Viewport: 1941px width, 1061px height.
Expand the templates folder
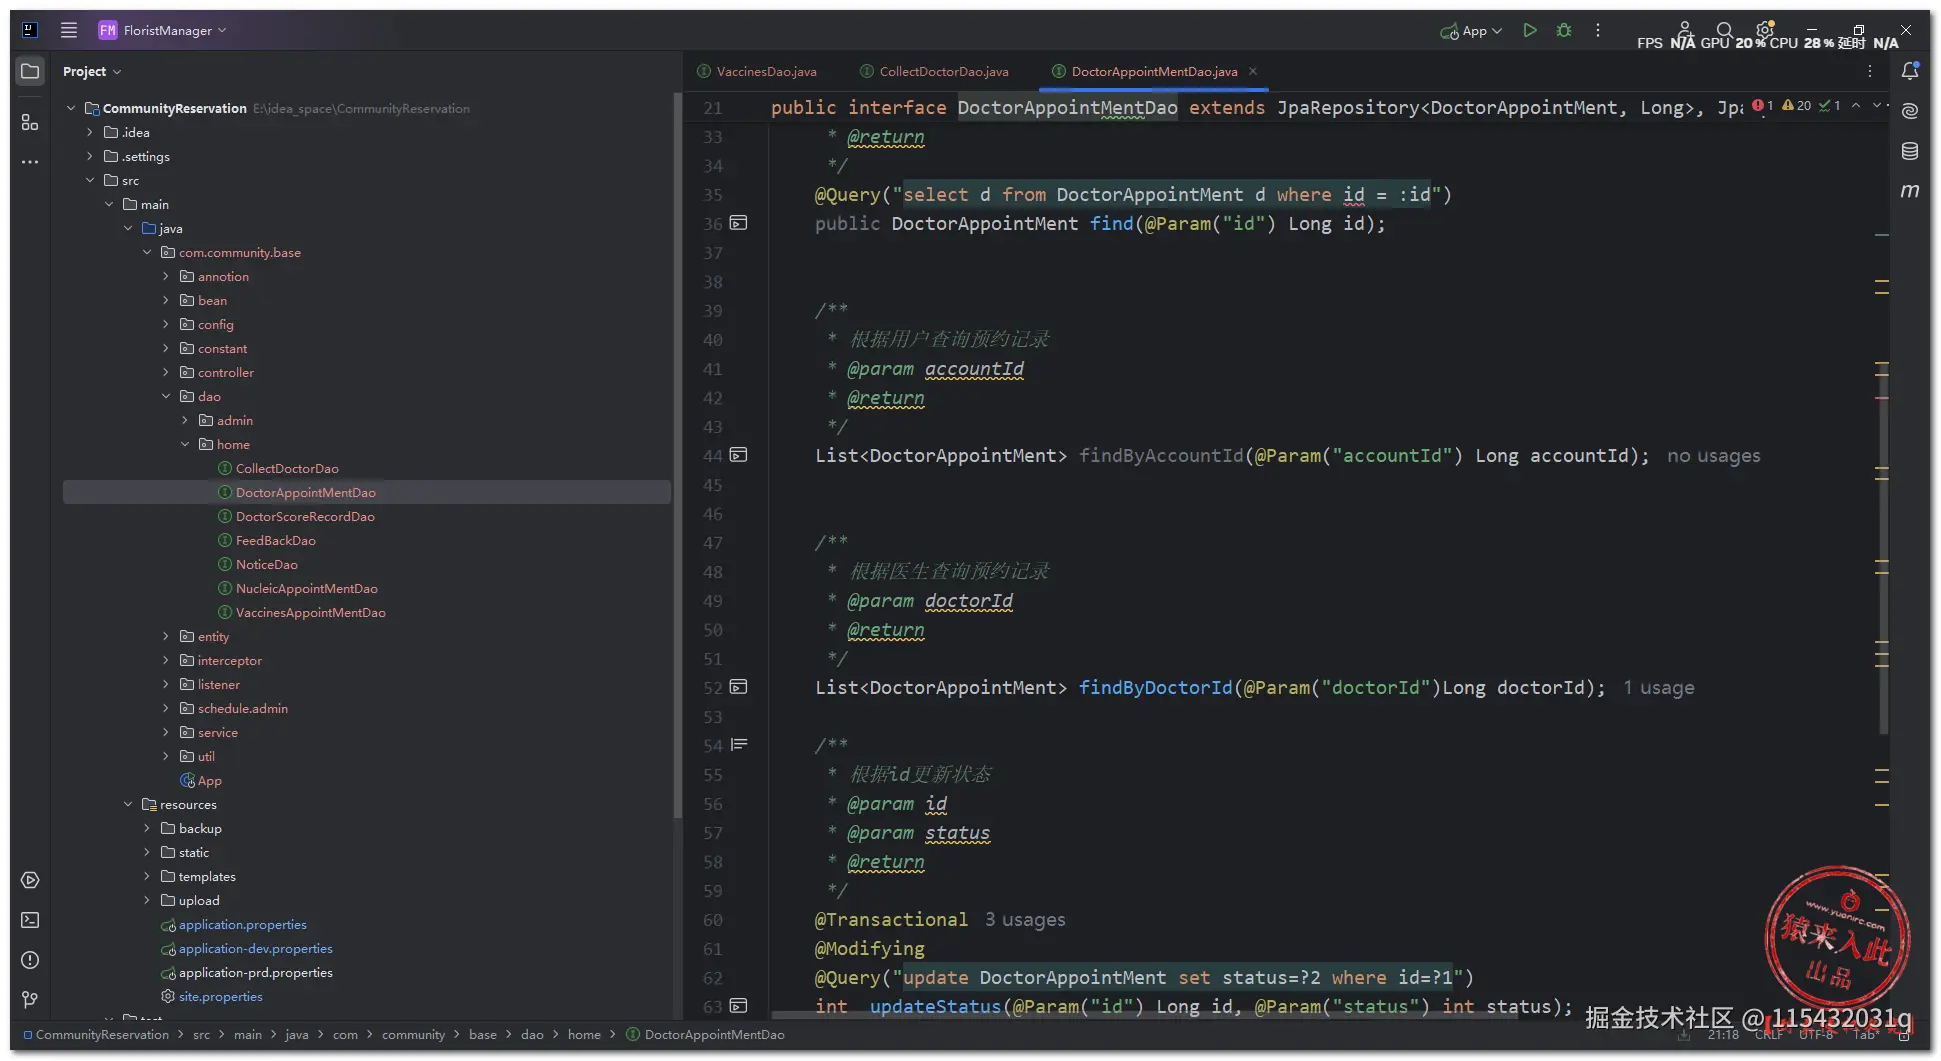147,876
